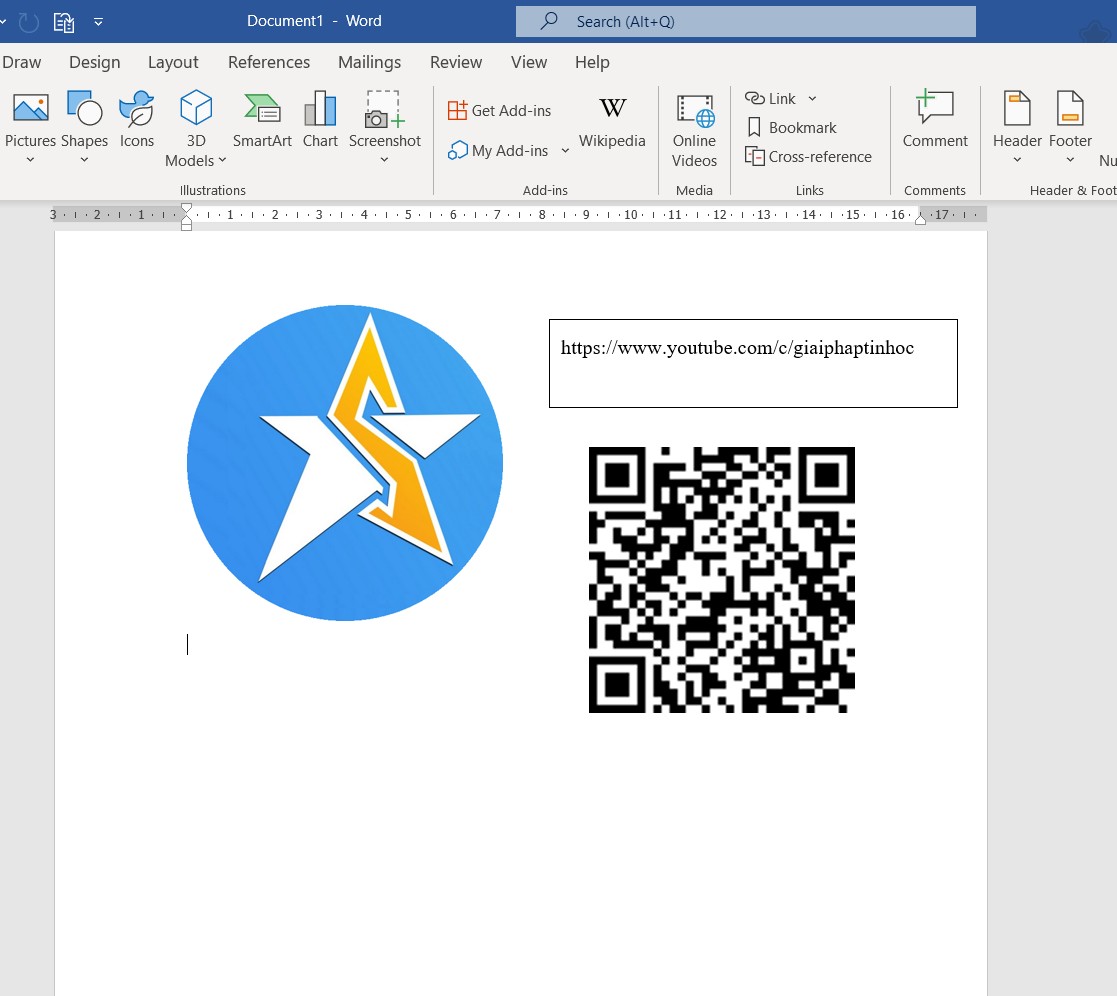Click the Search (Alt+Q) box

pyautogui.click(x=745, y=21)
